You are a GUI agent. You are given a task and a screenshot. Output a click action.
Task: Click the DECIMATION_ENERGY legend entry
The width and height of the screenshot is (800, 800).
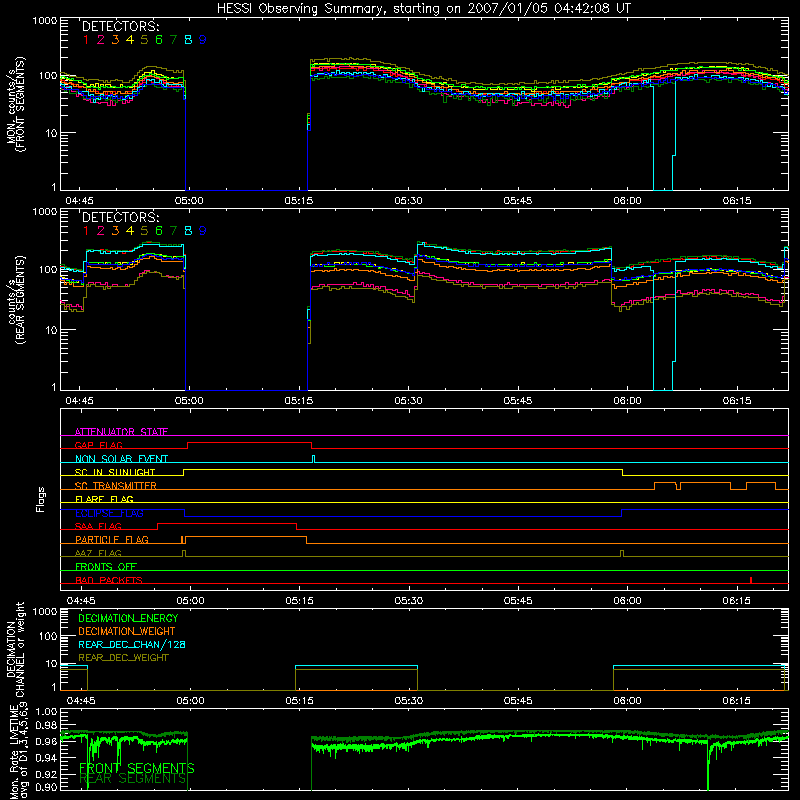pos(128,618)
